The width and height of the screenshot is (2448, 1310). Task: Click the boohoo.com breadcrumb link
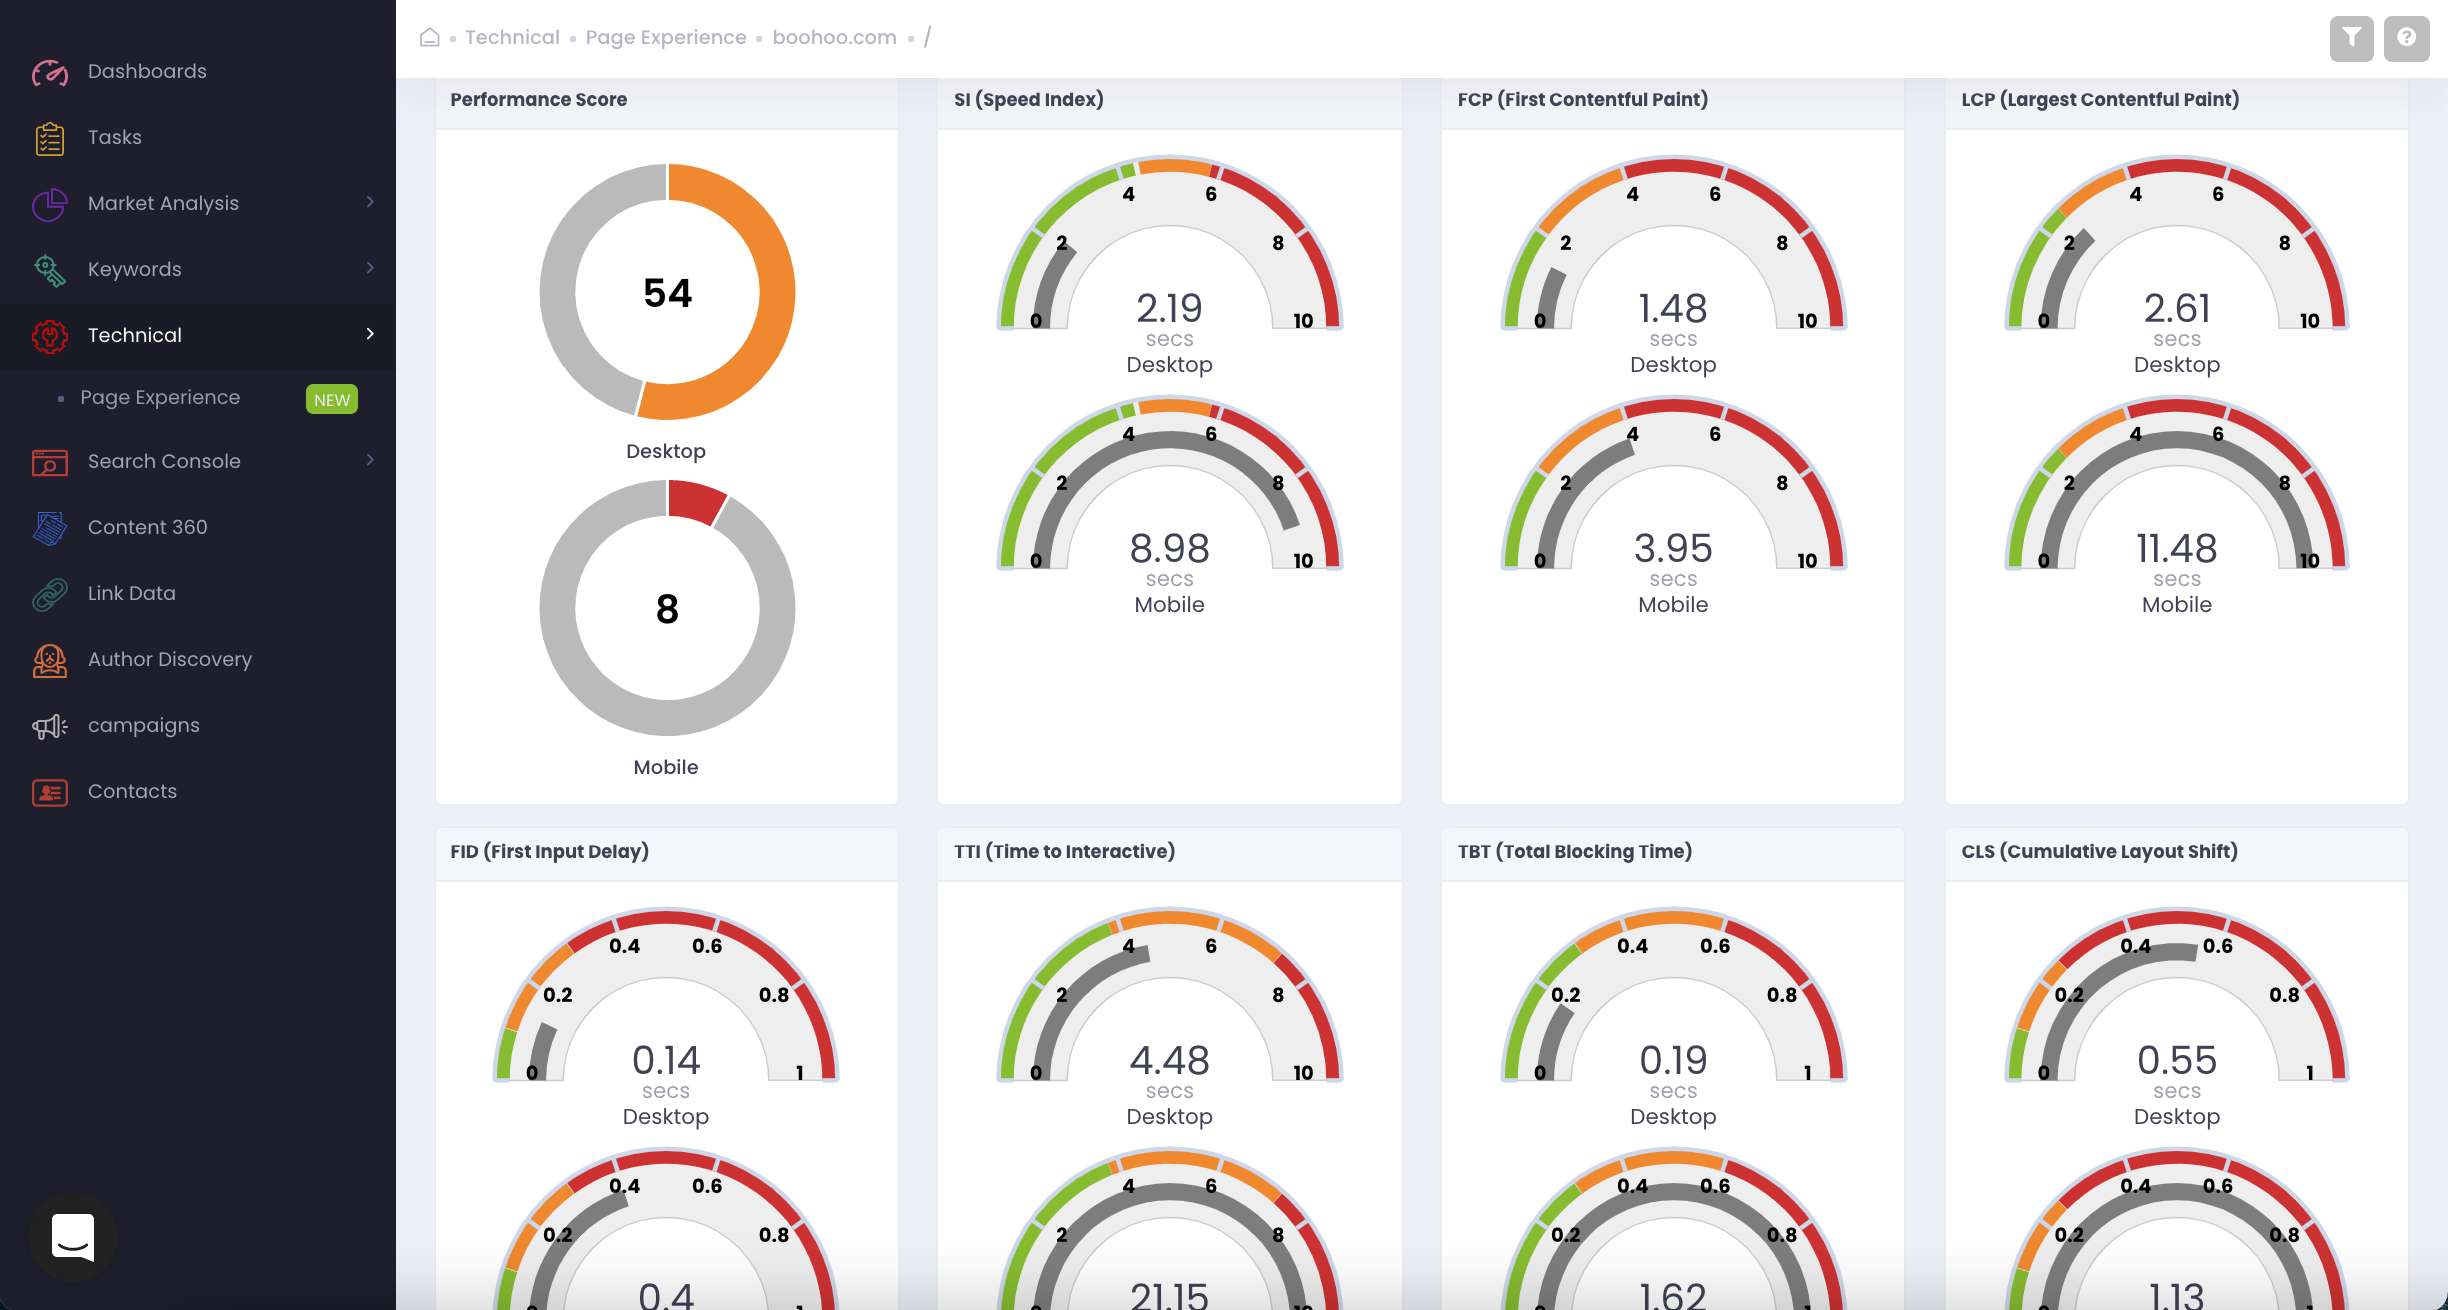tap(834, 38)
